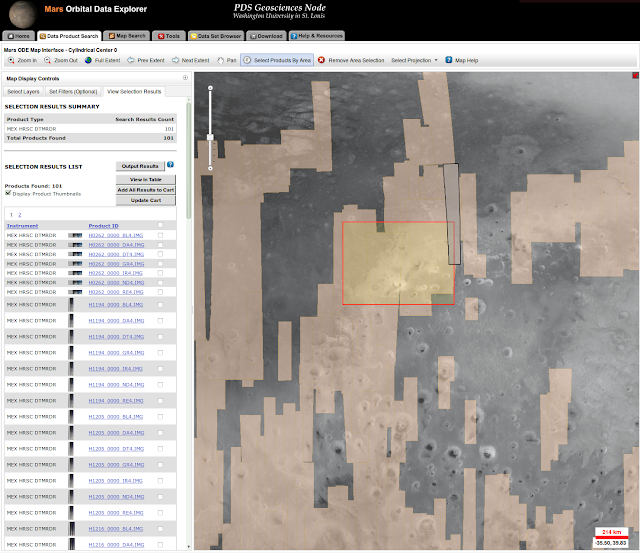The height and width of the screenshot is (553, 640).
Task: Activate the Pan hand tool
Action: (227, 60)
